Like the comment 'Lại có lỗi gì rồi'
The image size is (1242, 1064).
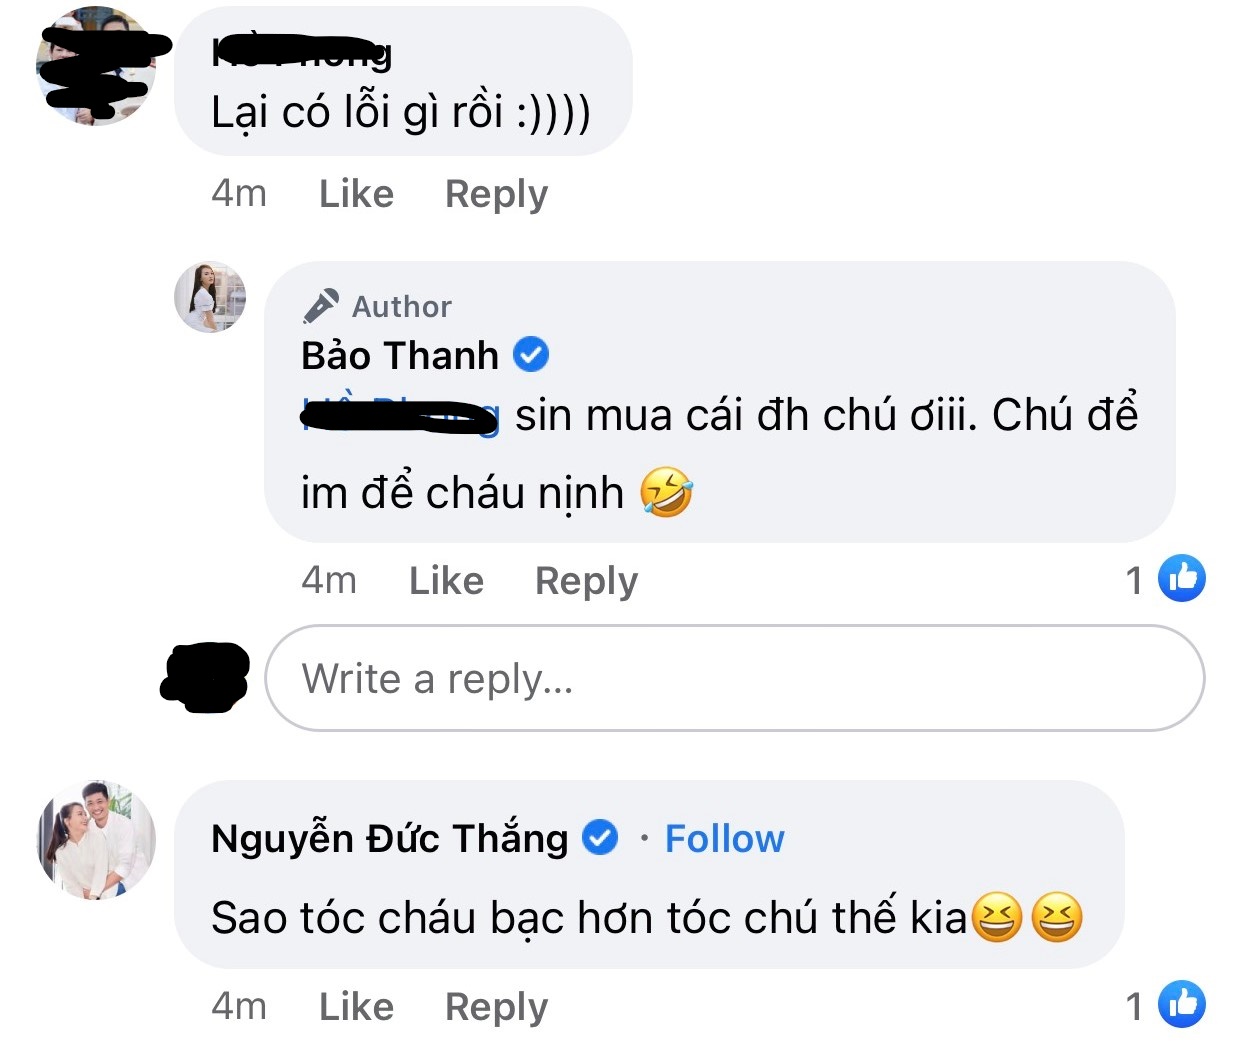(355, 193)
